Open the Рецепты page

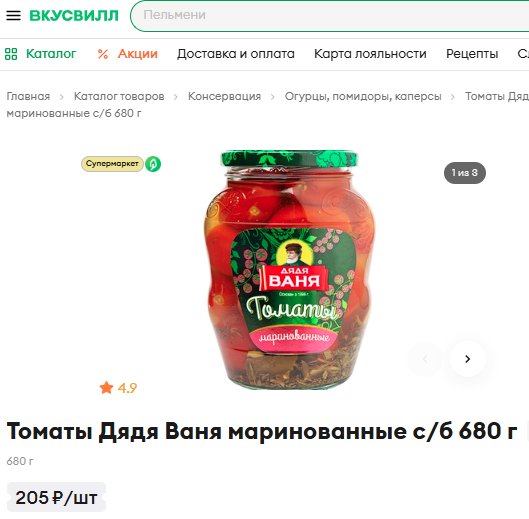[x=472, y=54]
